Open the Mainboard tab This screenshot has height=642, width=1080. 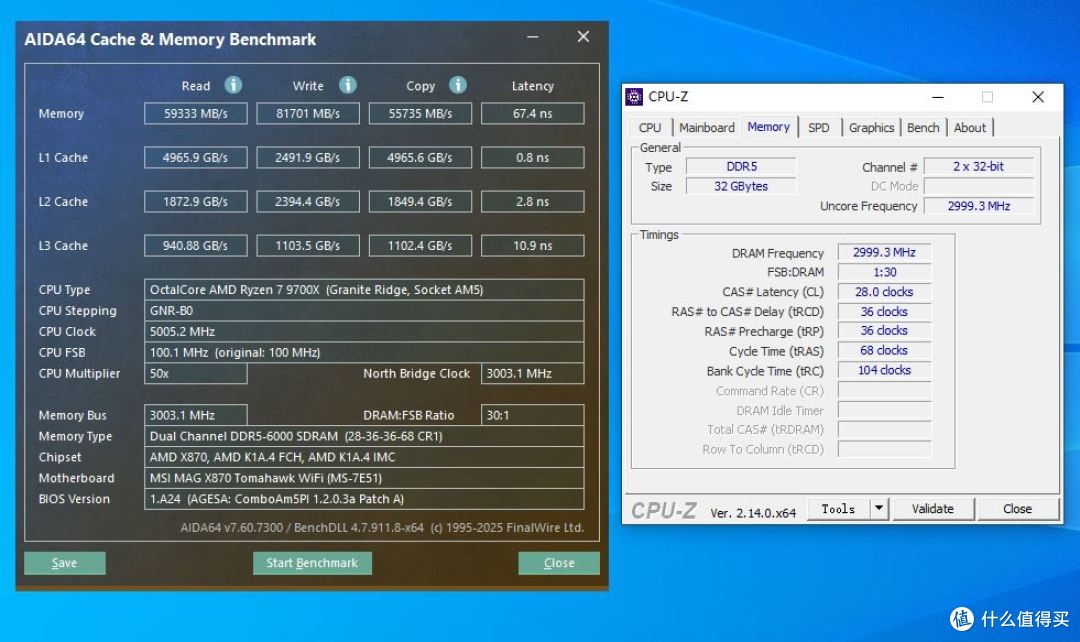click(707, 127)
